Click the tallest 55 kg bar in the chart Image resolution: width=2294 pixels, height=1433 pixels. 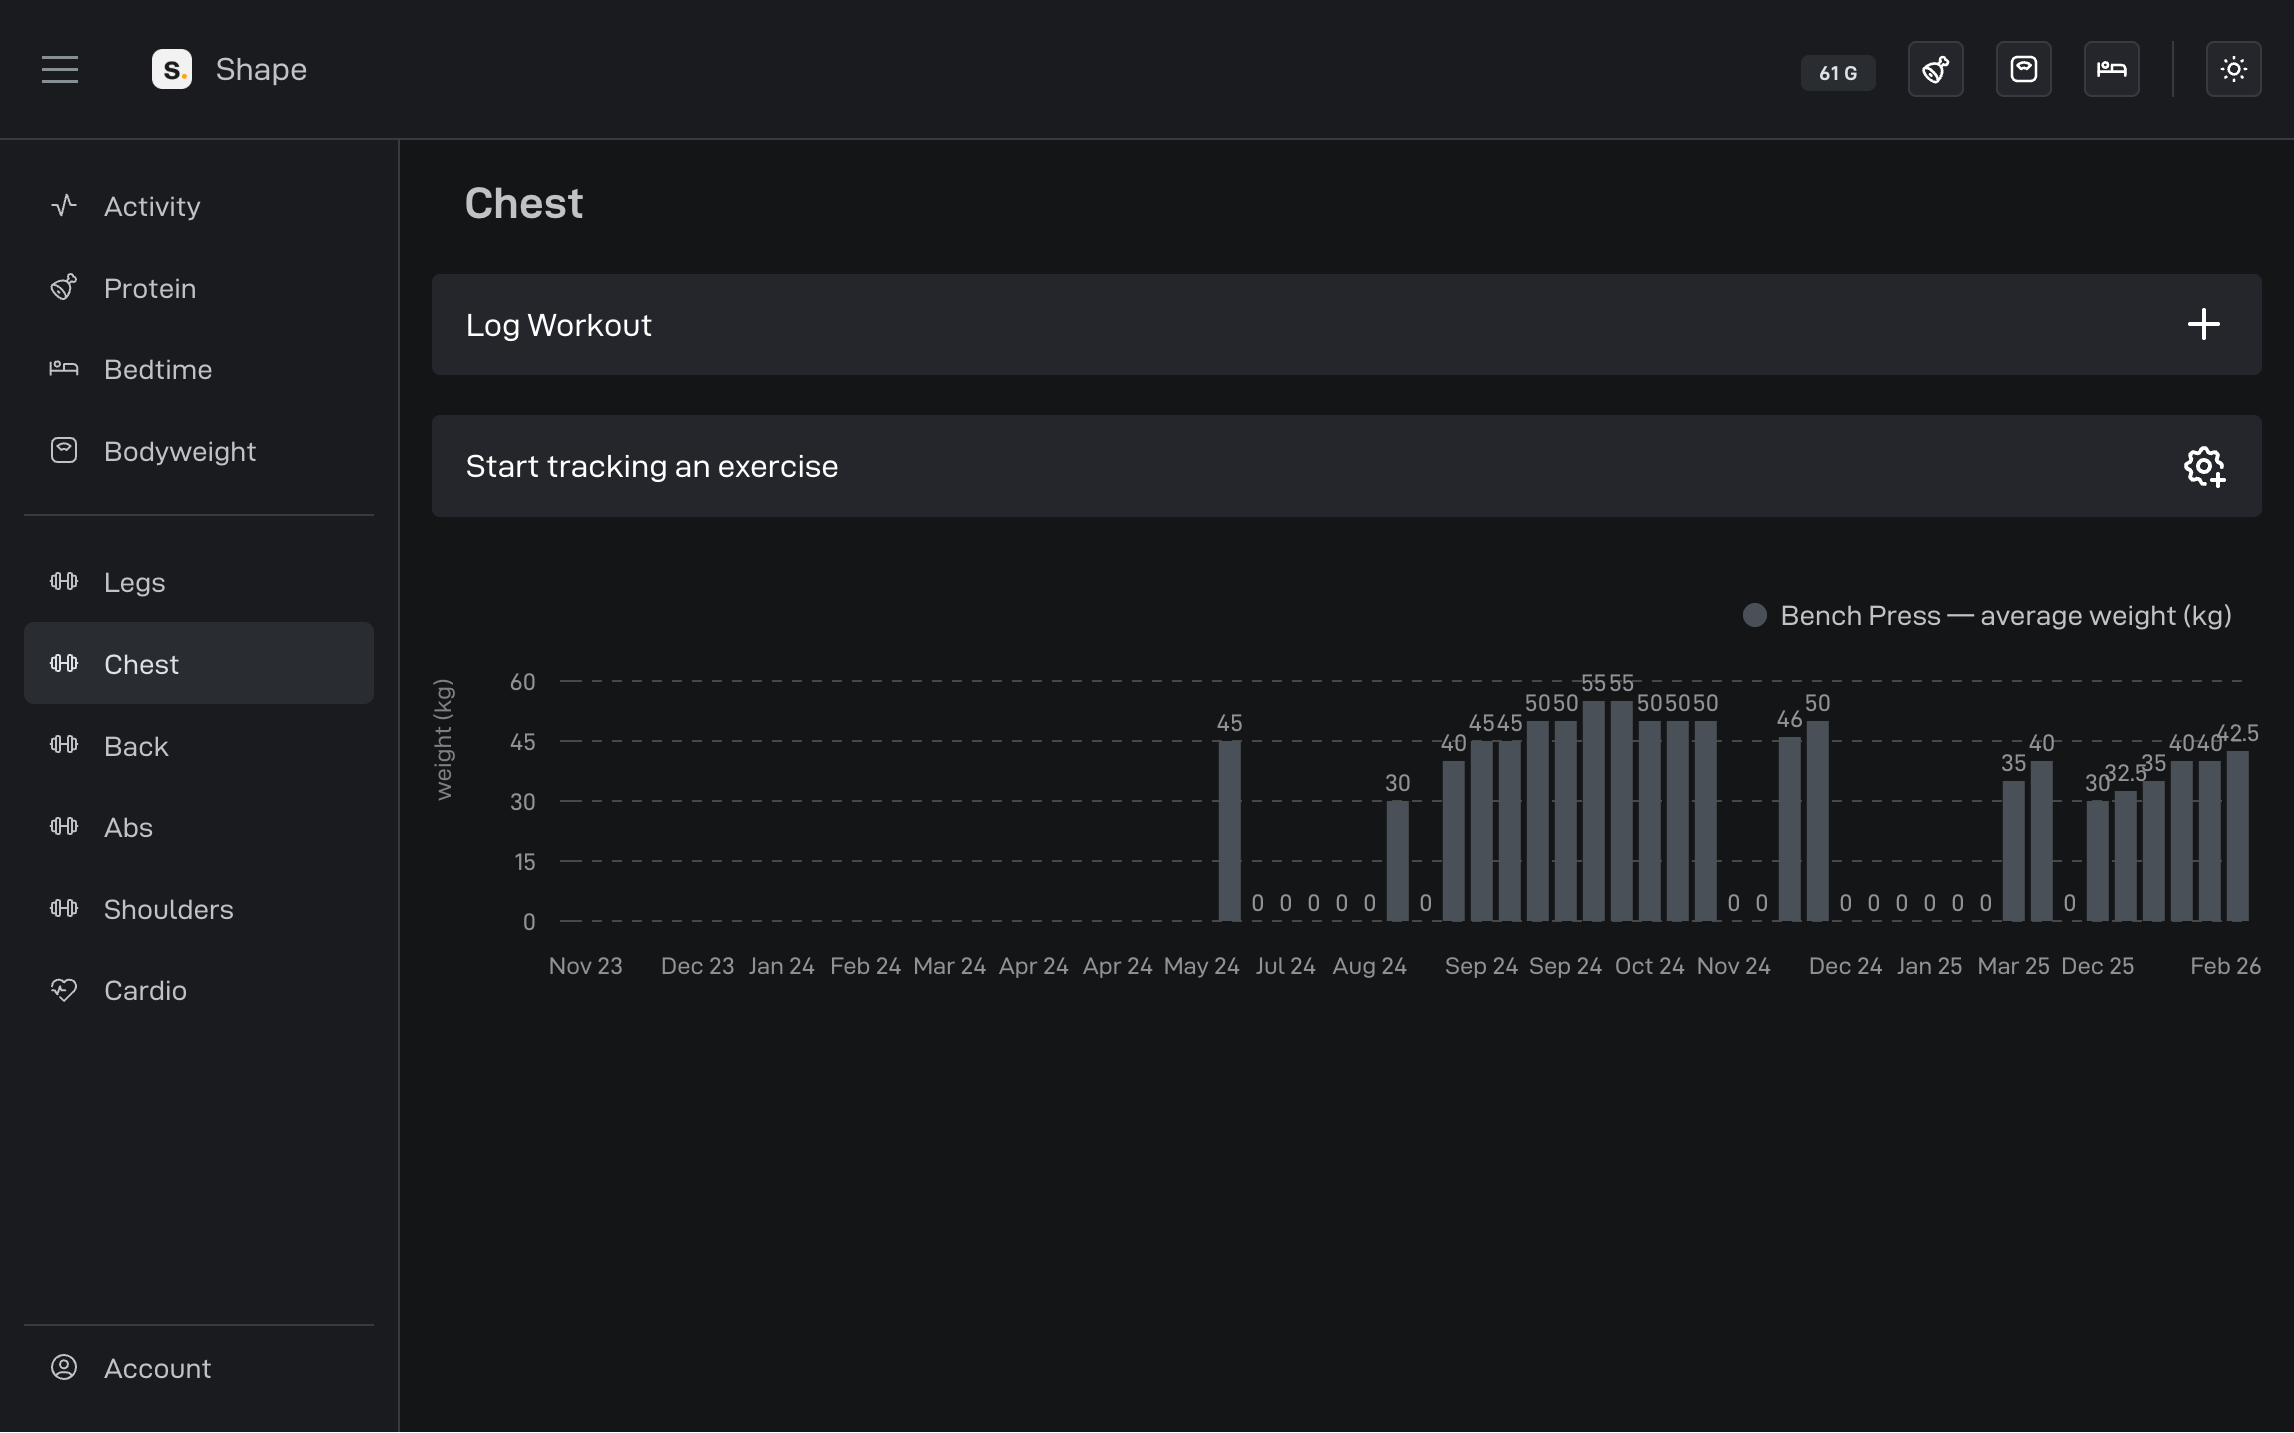click(x=1593, y=810)
